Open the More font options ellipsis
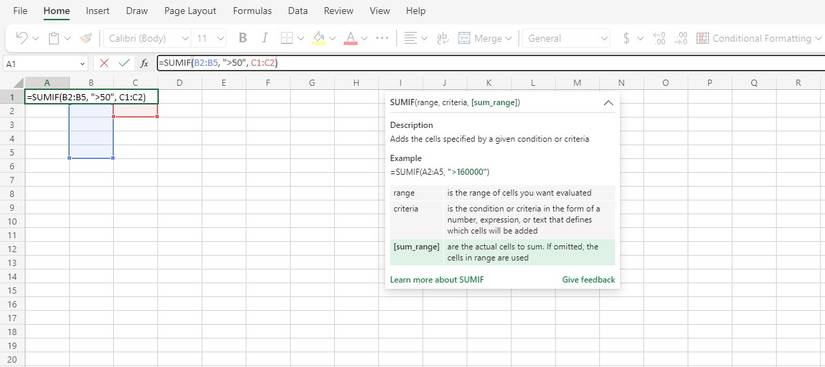The image size is (825, 367). (383, 38)
